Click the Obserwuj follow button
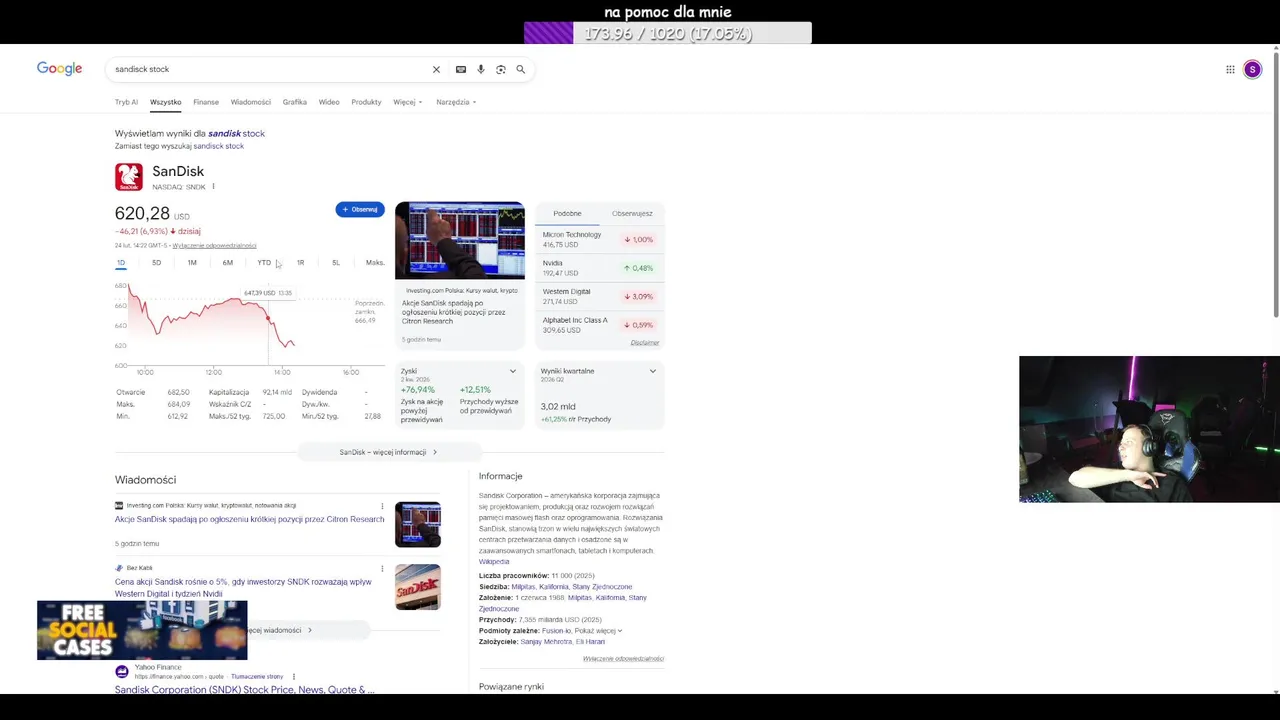 (x=360, y=209)
